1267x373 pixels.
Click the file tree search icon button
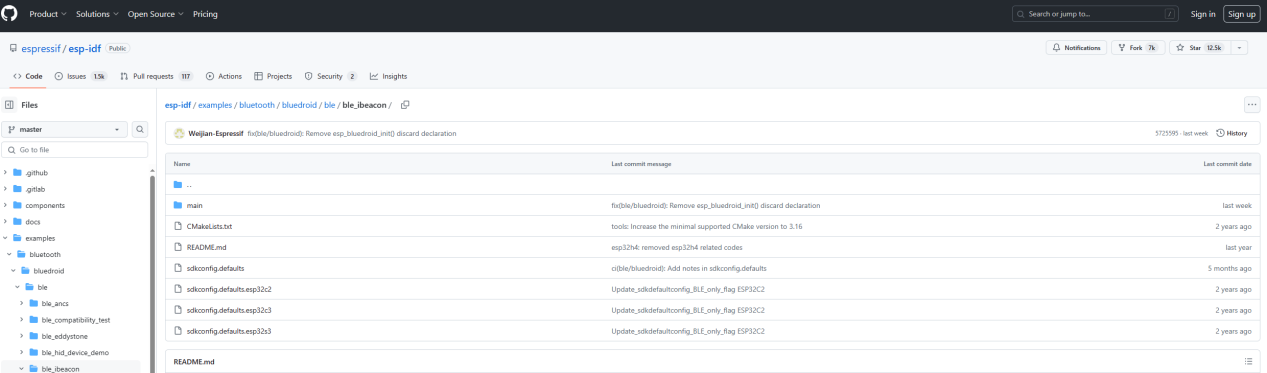click(x=140, y=129)
